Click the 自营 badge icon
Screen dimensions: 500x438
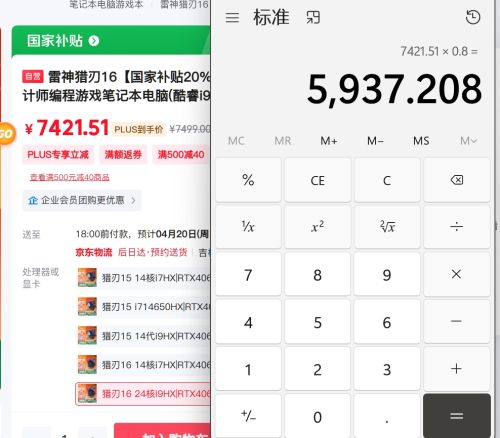[x=33, y=76]
